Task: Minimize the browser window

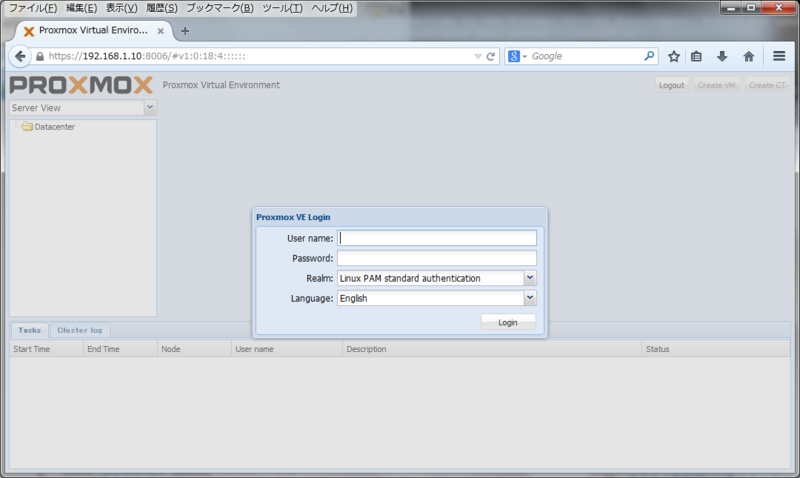Action: (x=732, y=8)
